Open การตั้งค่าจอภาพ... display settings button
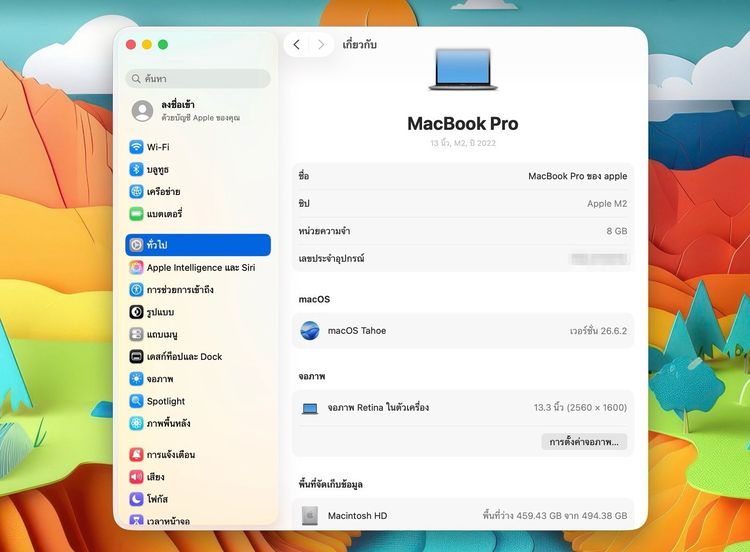This screenshot has height=552, width=750. (584, 442)
